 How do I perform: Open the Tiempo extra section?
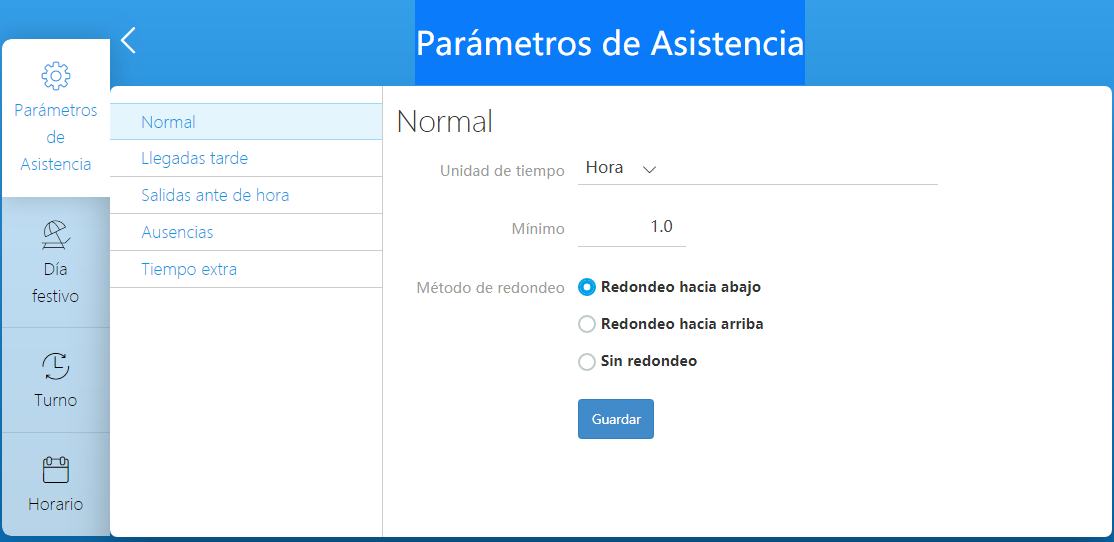pos(246,269)
